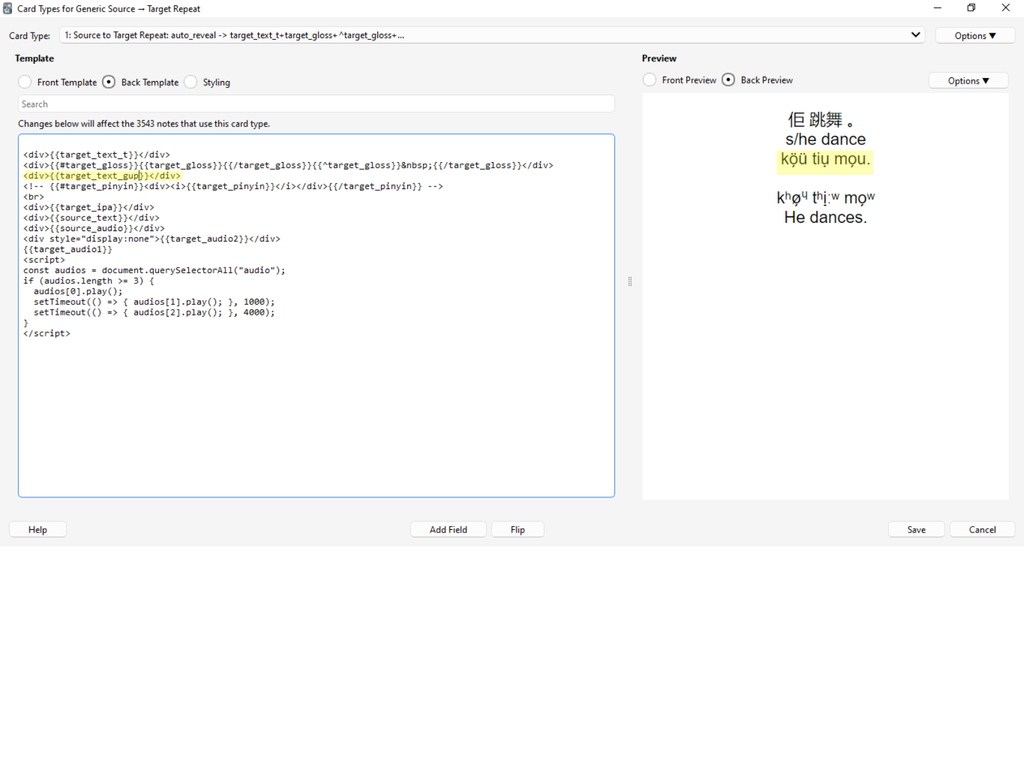
Task: Click the <div>{{source_text}}</div> line
Action: click(91, 218)
